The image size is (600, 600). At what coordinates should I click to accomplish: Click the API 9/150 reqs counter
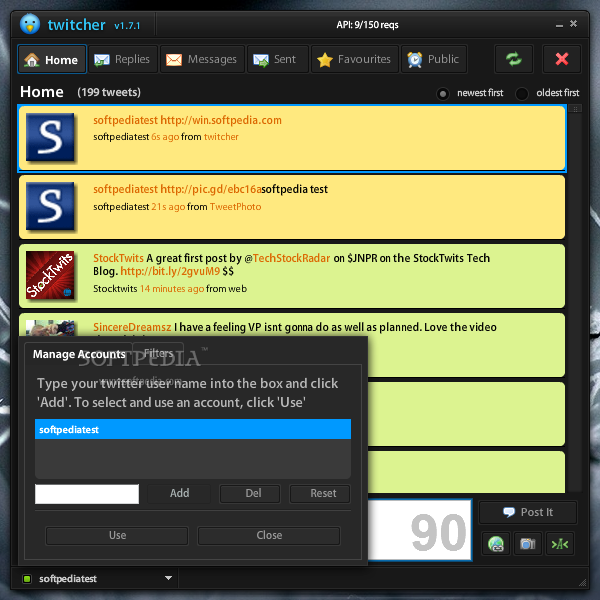pyautogui.click(x=367, y=25)
